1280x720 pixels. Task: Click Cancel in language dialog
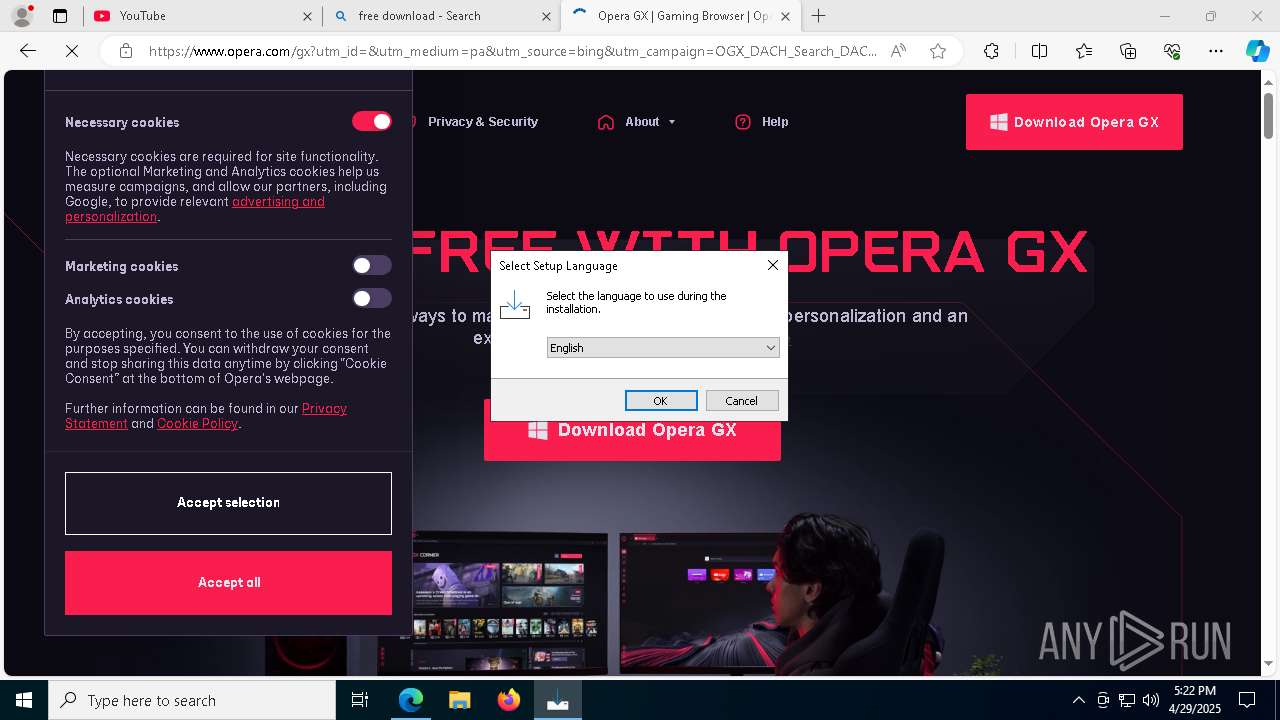point(742,400)
